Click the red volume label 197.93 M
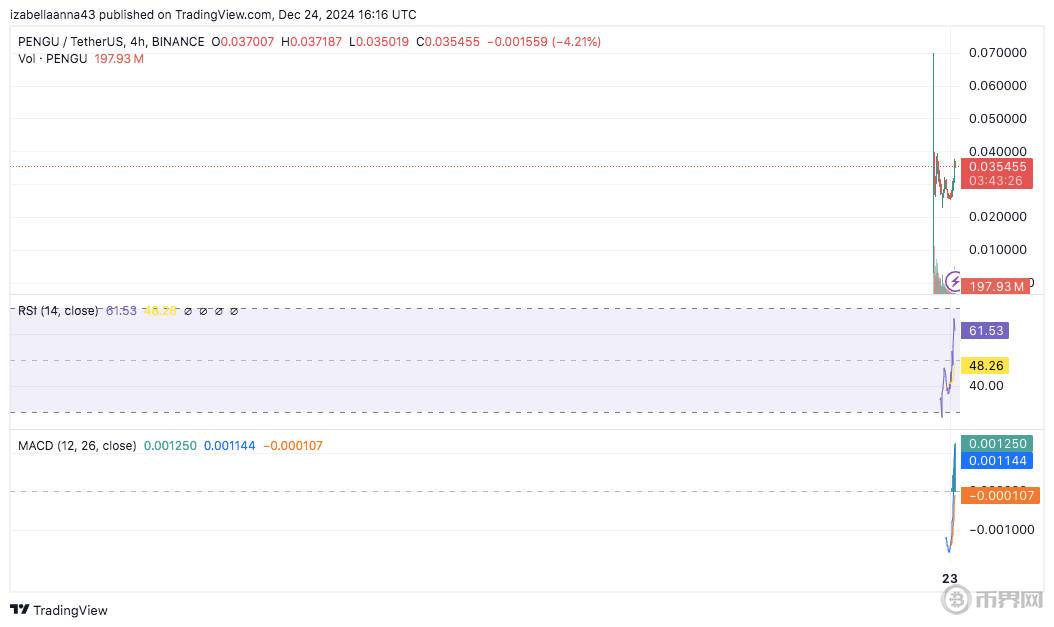 pyautogui.click(x=997, y=287)
